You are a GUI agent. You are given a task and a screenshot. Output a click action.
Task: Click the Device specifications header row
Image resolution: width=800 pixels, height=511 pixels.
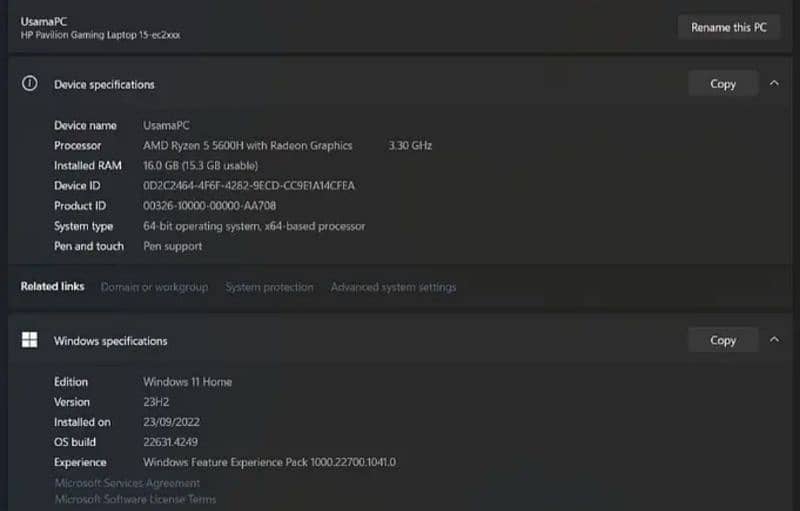click(400, 84)
